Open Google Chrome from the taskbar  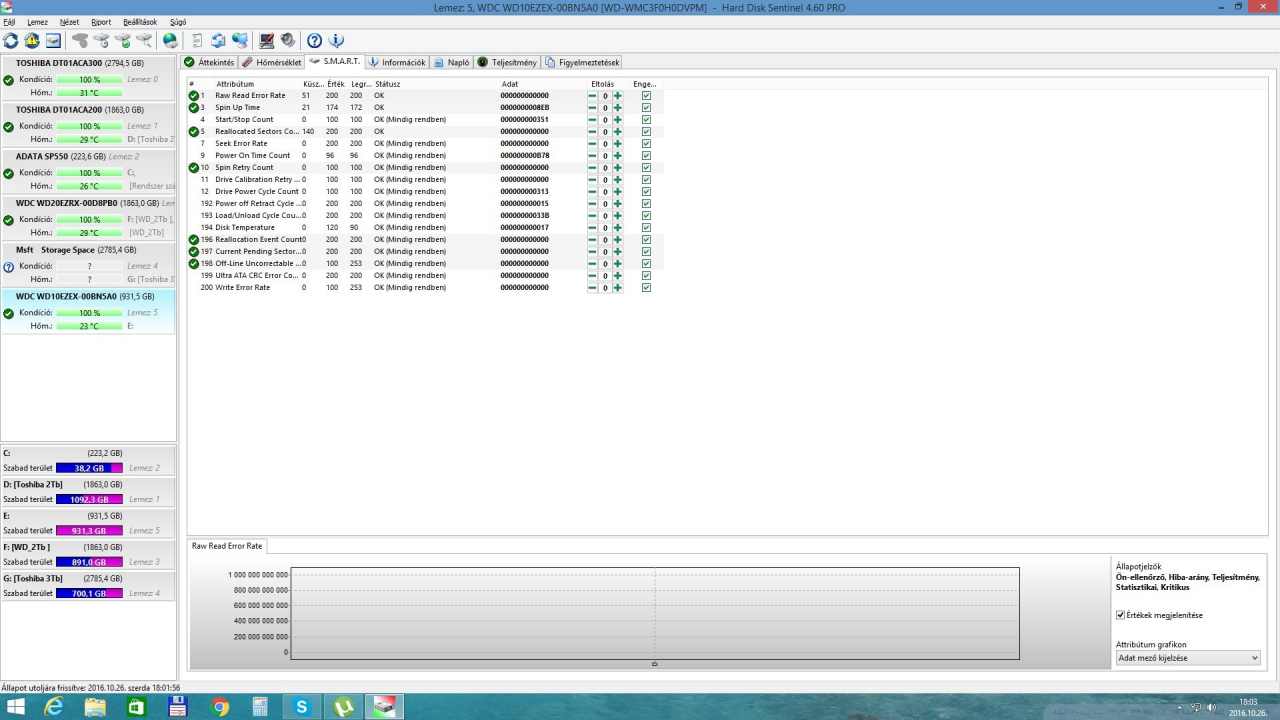click(220, 707)
